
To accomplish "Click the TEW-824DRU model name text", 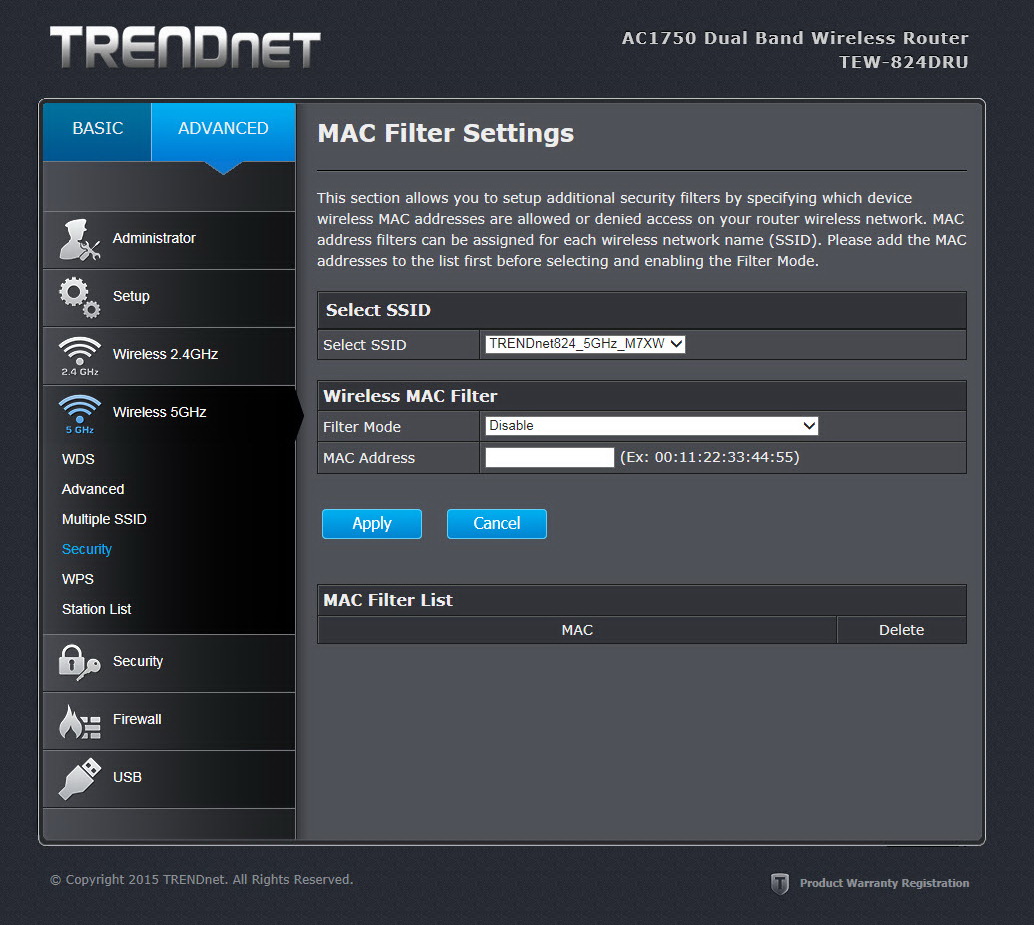I will (903, 62).
